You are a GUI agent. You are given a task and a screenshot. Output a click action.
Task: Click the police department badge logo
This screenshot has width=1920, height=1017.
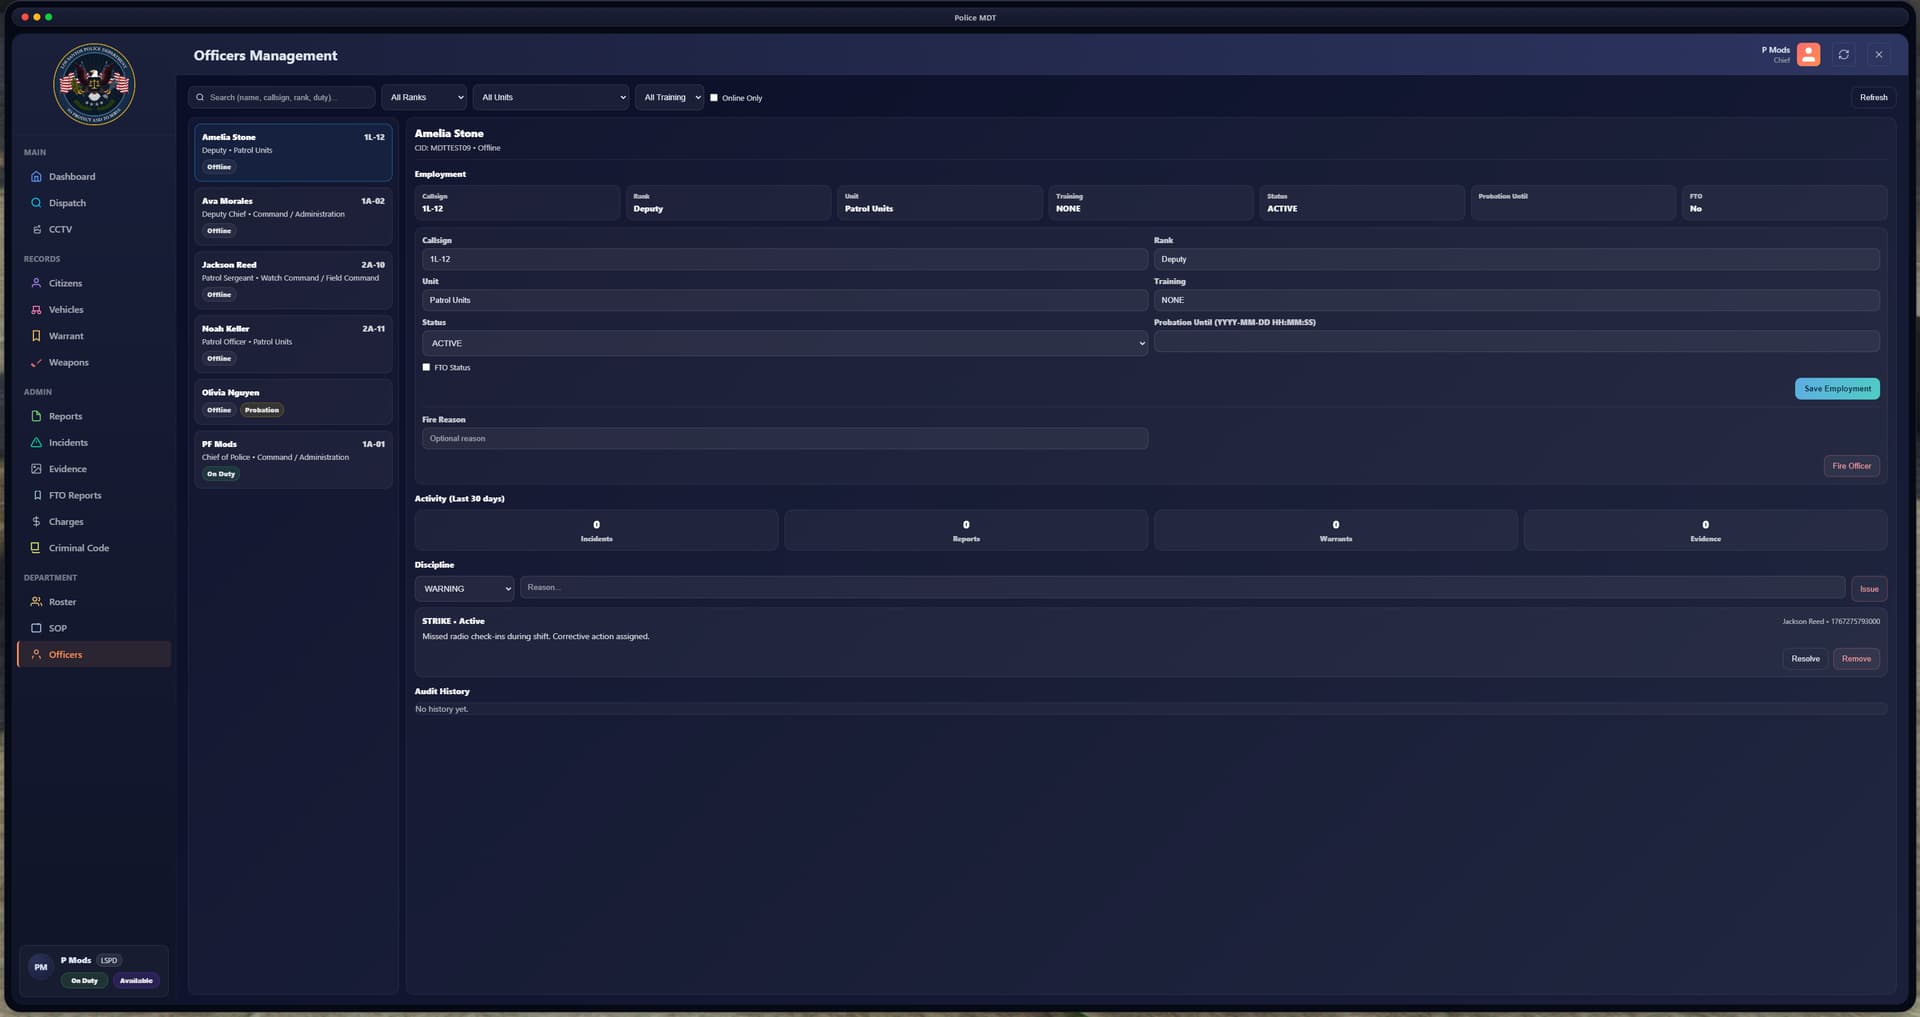pyautogui.click(x=94, y=84)
